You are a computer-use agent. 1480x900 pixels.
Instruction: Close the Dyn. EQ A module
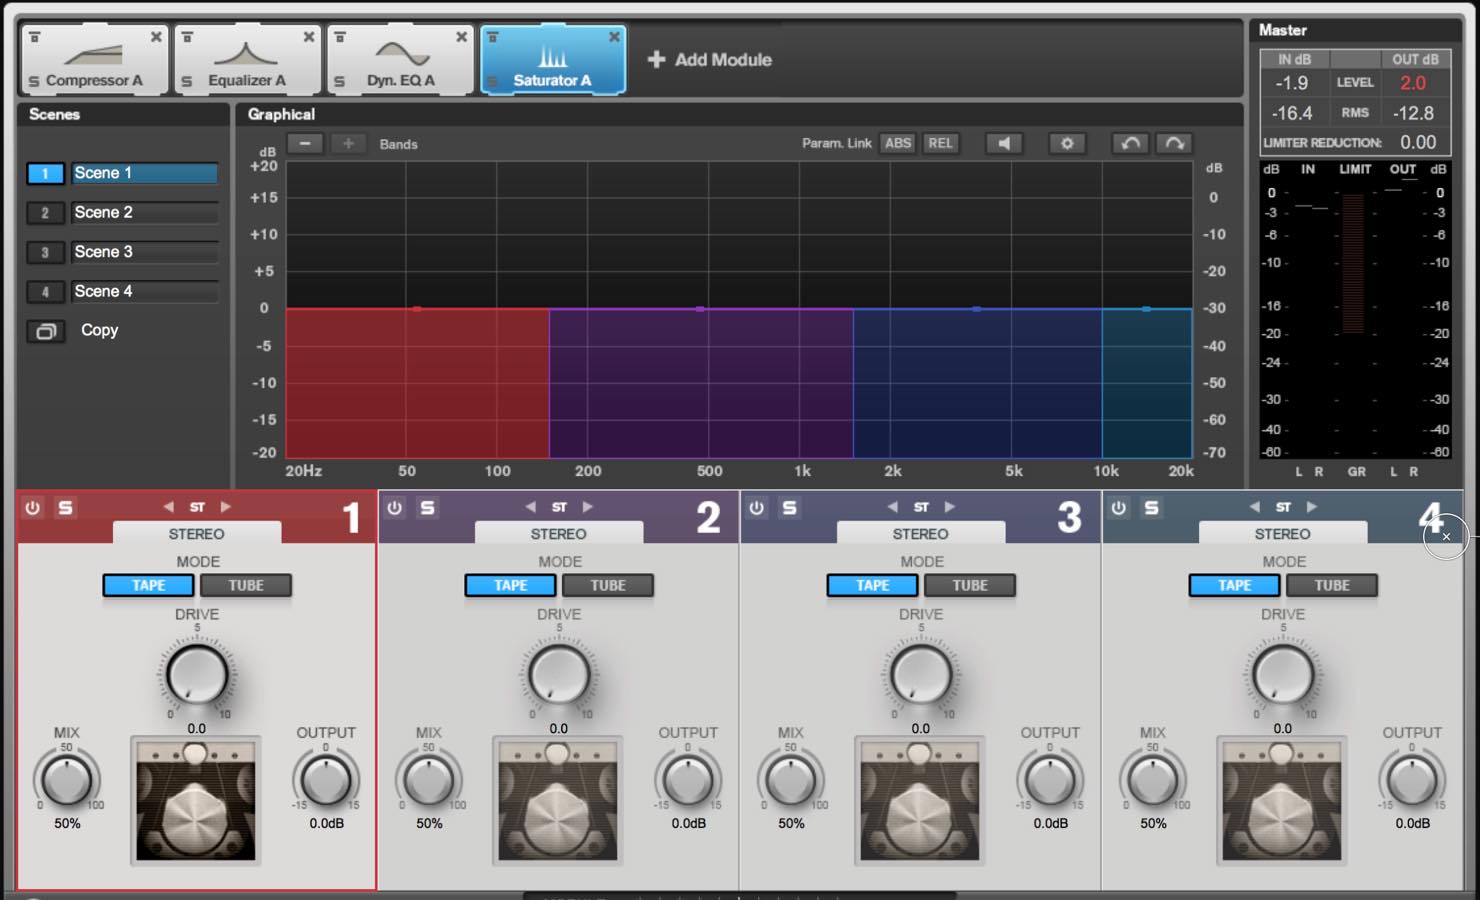(x=461, y=37)
